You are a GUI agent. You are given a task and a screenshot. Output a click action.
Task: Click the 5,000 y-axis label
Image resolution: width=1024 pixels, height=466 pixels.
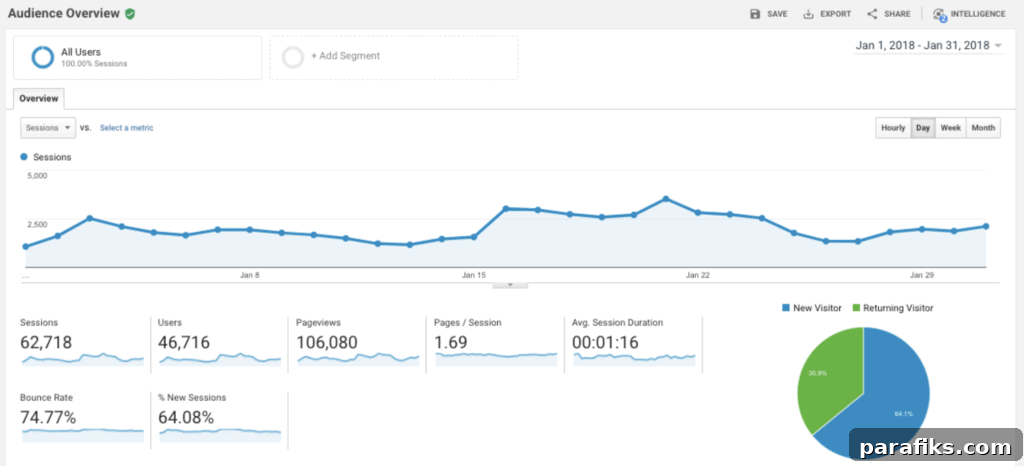click(x=37, y=176)
